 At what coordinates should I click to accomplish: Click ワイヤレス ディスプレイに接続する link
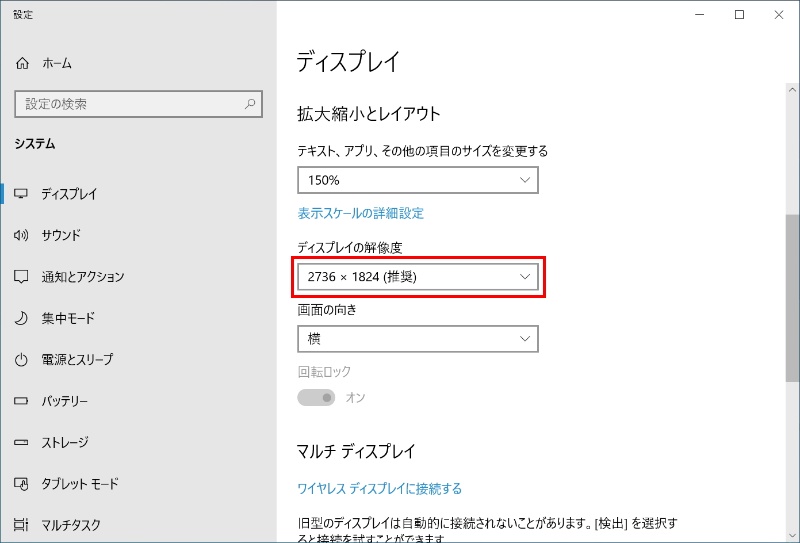point(380,489)
